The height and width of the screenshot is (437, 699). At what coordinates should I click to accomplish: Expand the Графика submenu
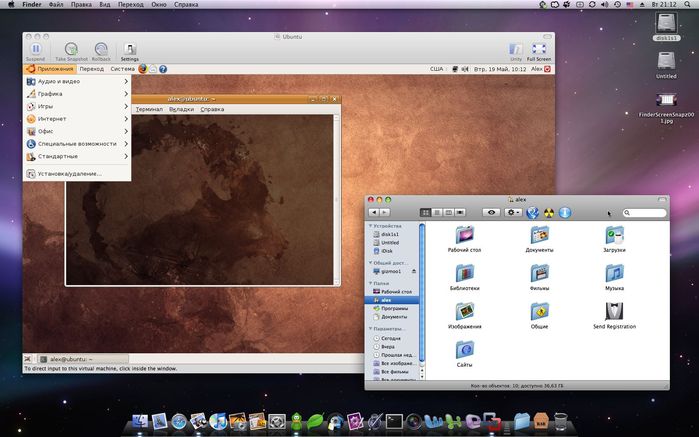coord(77,94)
